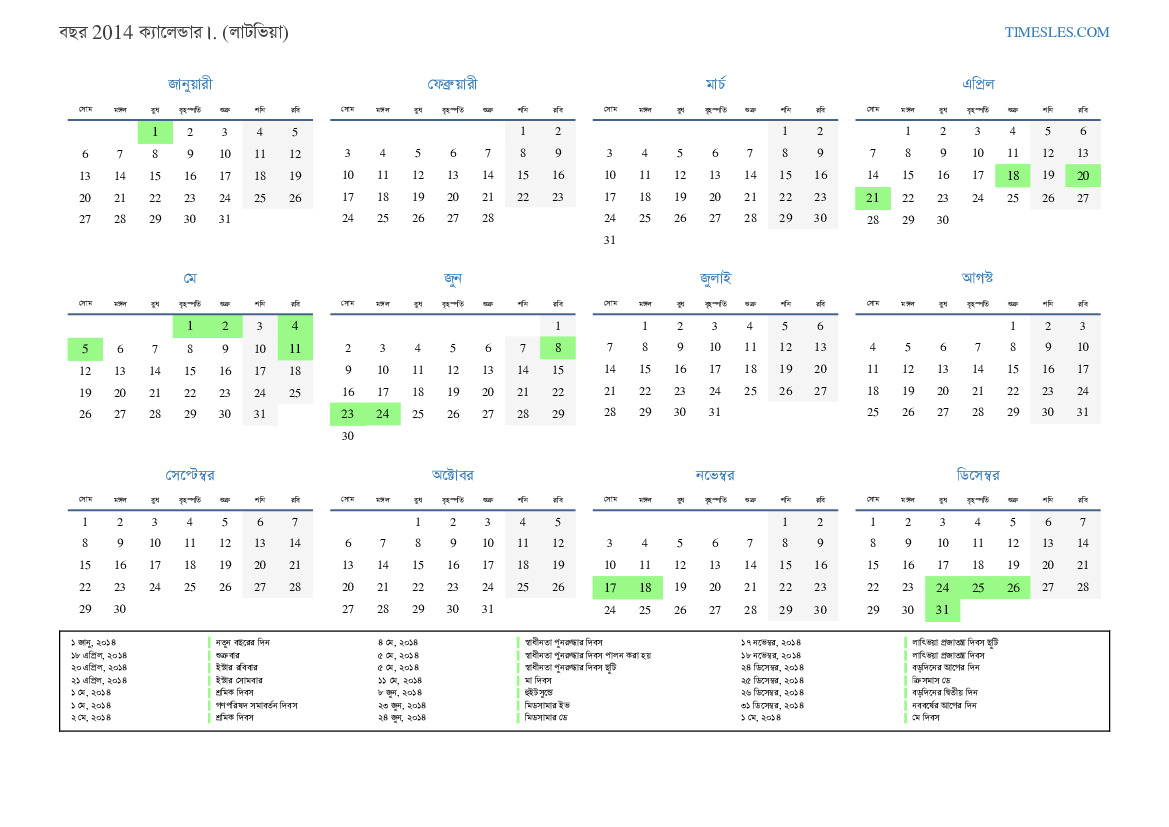Click the highlighted 1 in জানুয়ারী
This screenshot has width=1169, height=827.
pyautogui.click(x=155, y=132)
